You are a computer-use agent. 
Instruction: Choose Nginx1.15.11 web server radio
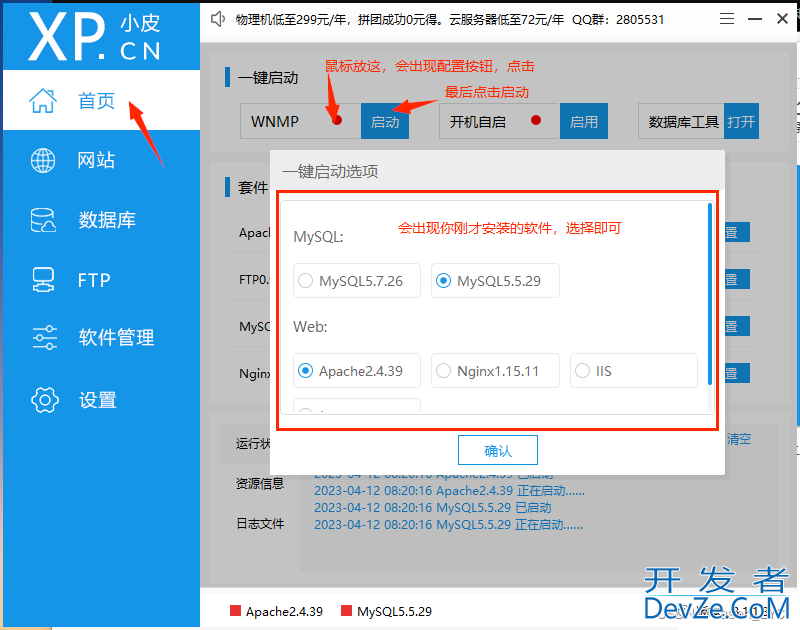(x=495, y=371)
